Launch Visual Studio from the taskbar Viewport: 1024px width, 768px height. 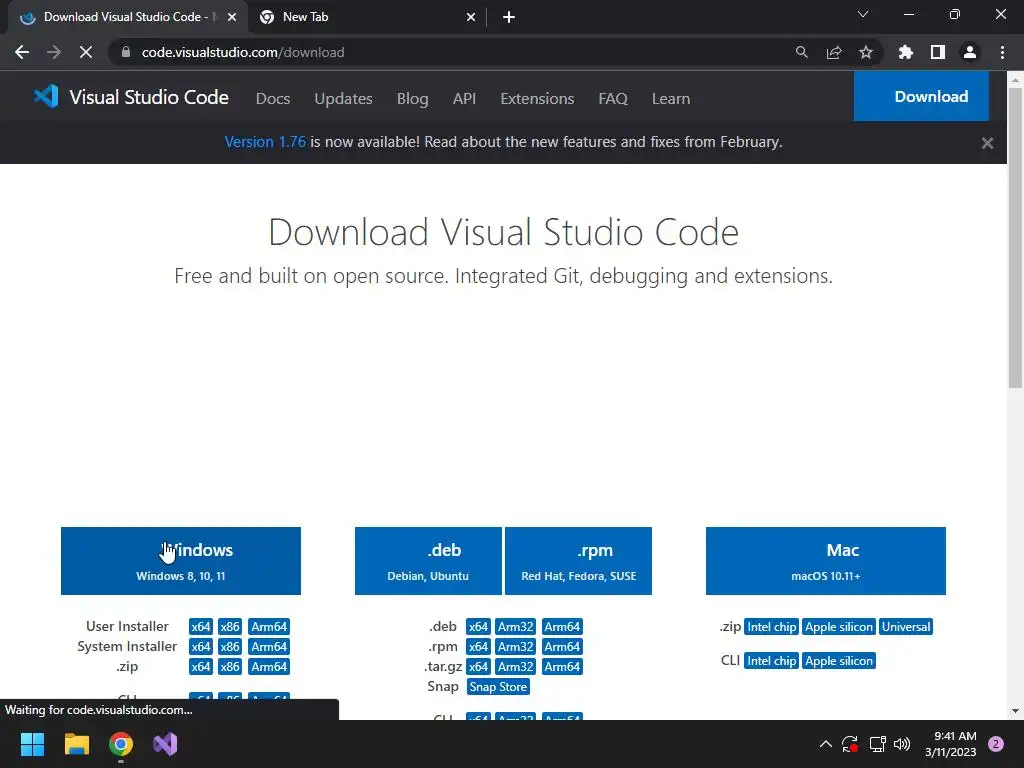pyautogui.click(x=165, y=744)
